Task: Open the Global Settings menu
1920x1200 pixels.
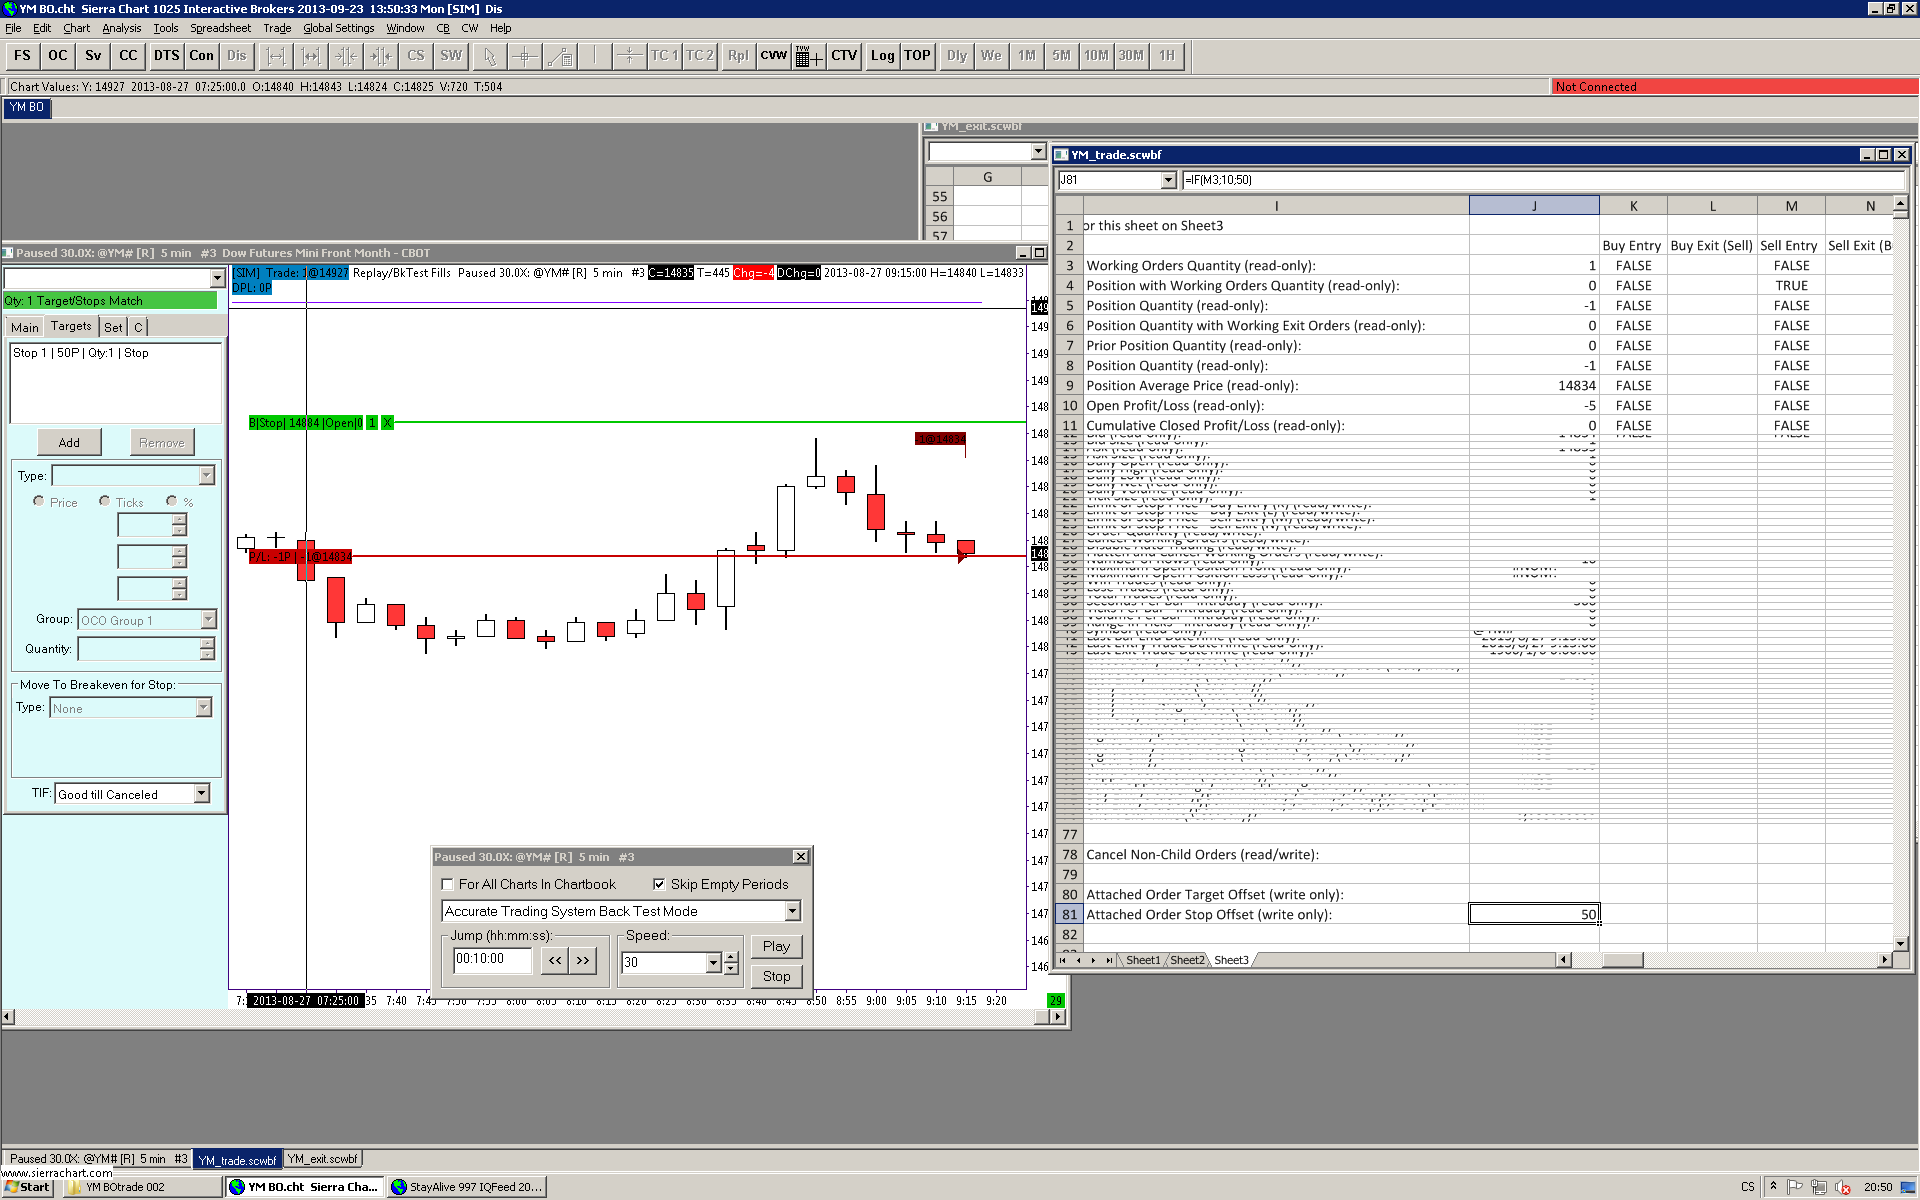Action: point(339,28)
